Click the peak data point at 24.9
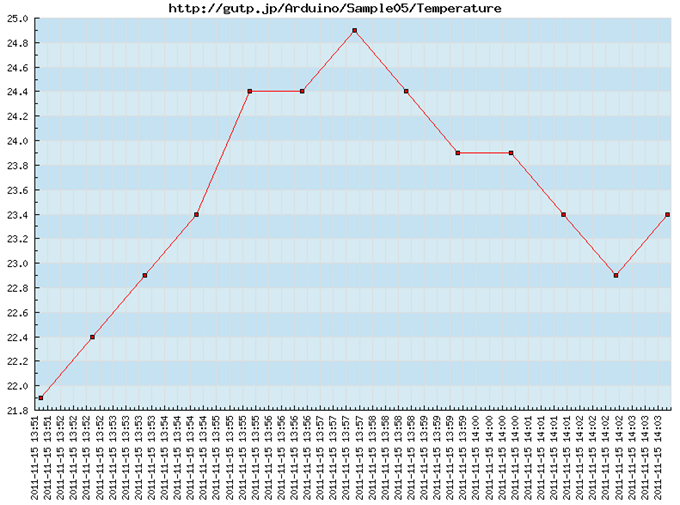This screenshot has width=680, height=505. point(354,31)
